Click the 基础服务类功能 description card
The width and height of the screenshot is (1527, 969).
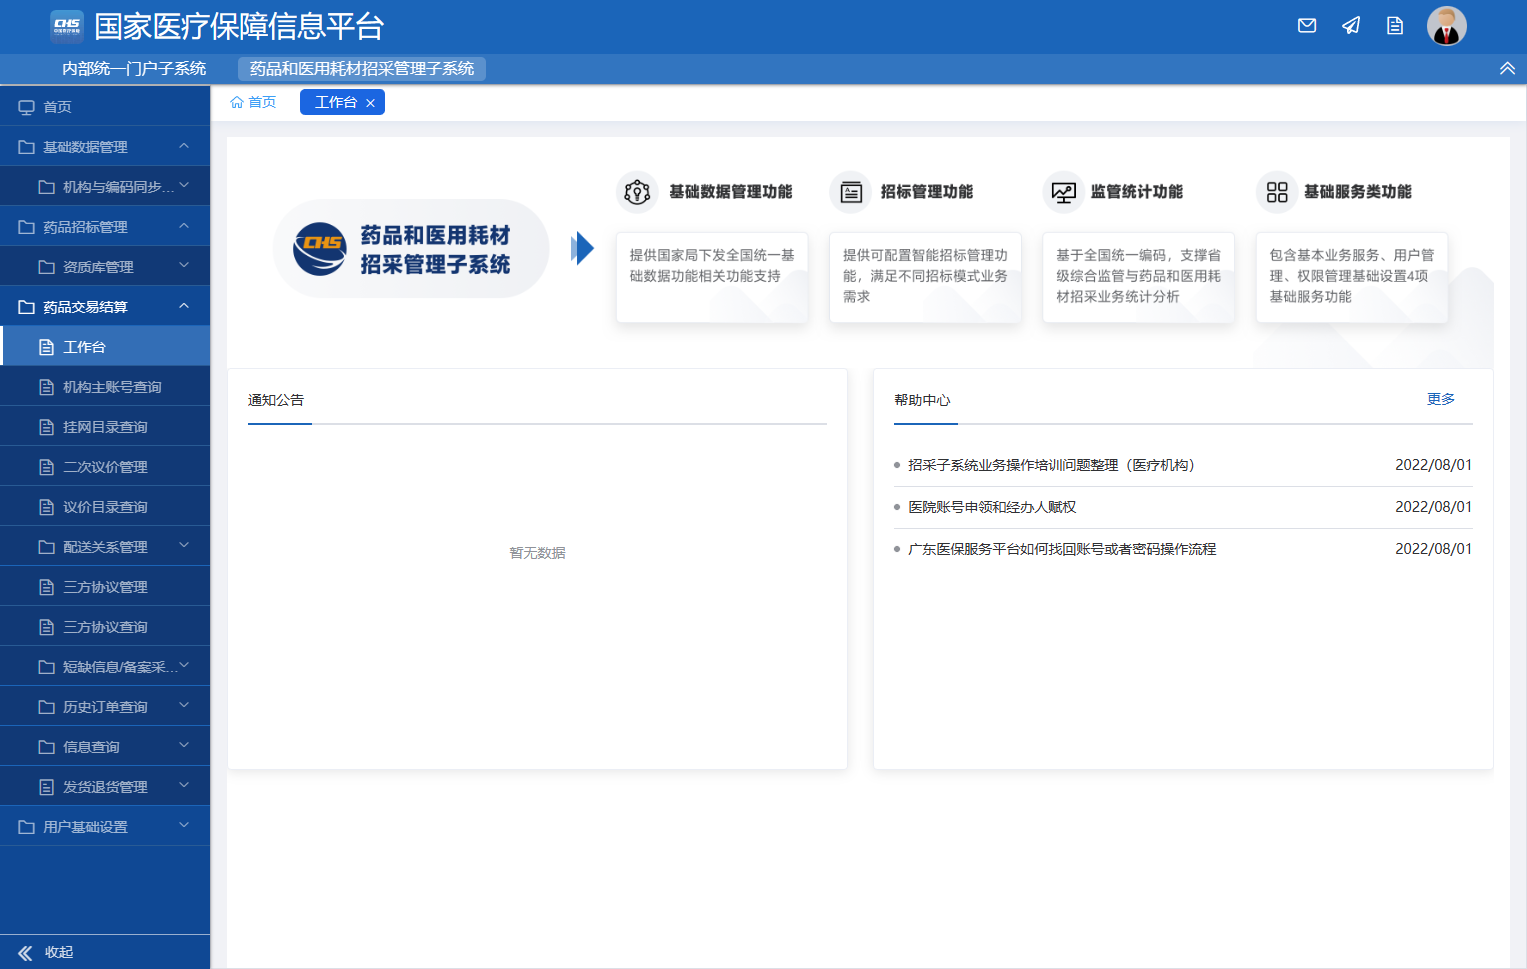[x=1351, y=277]
